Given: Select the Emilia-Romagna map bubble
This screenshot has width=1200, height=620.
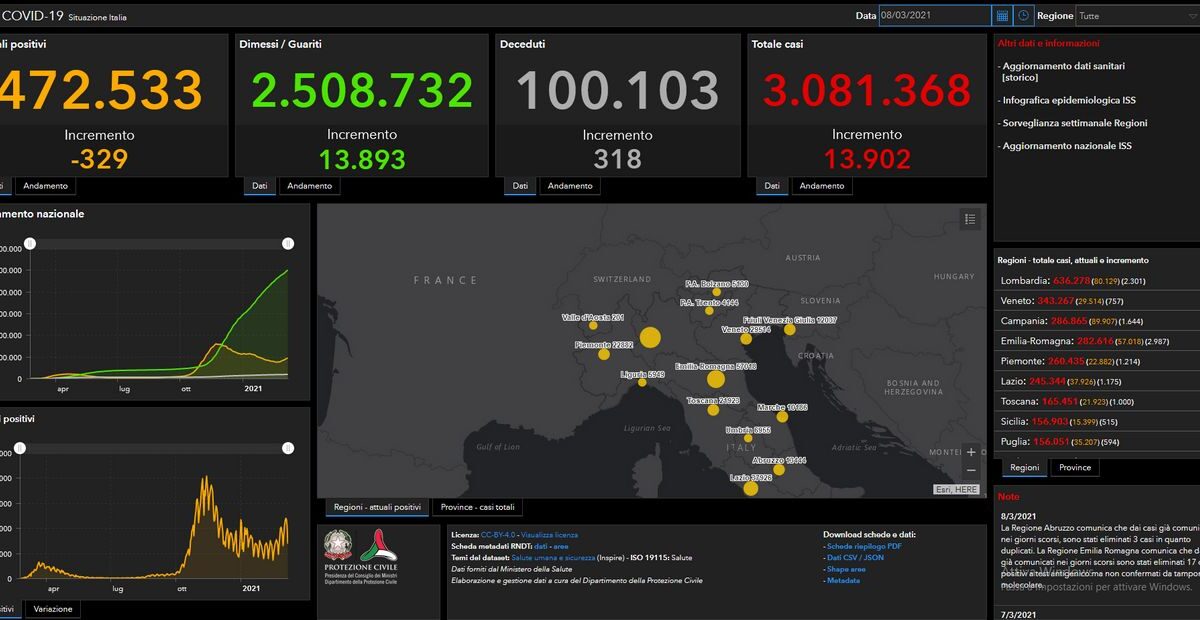Looking at the screenshot, I should pos(716,379).
